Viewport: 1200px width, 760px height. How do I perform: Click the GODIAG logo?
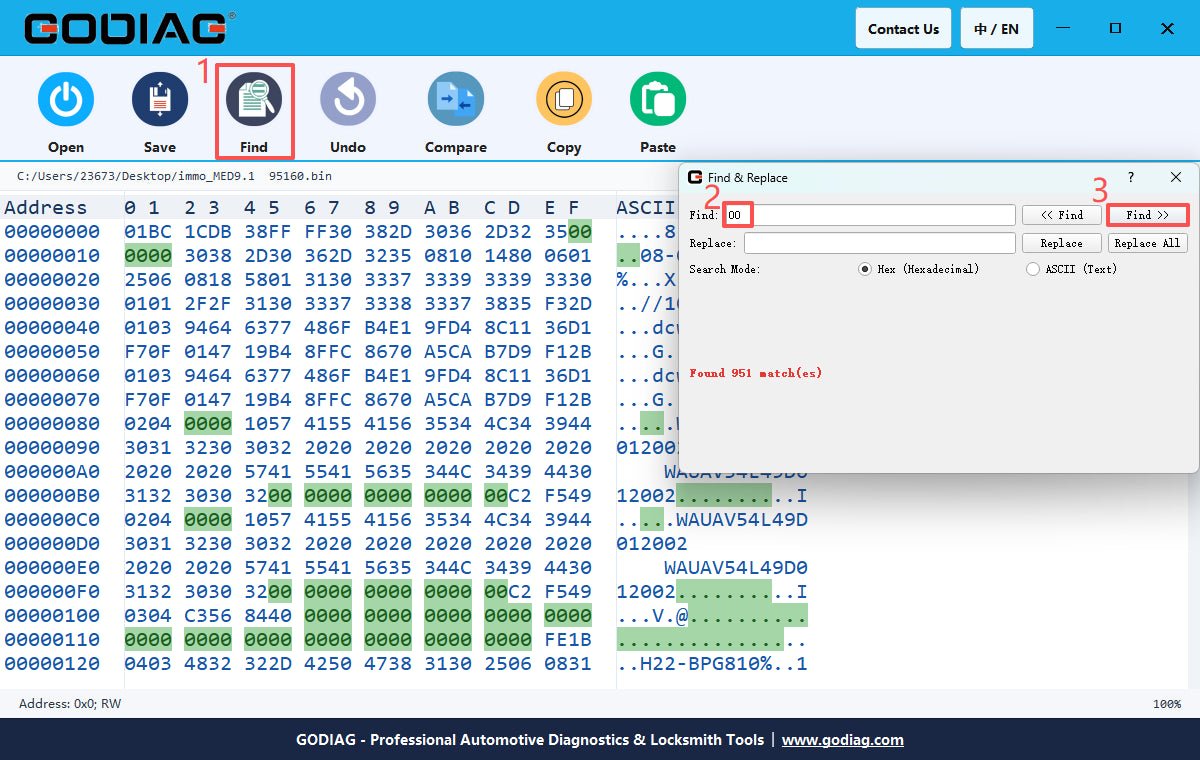click(x=130, y=28)
